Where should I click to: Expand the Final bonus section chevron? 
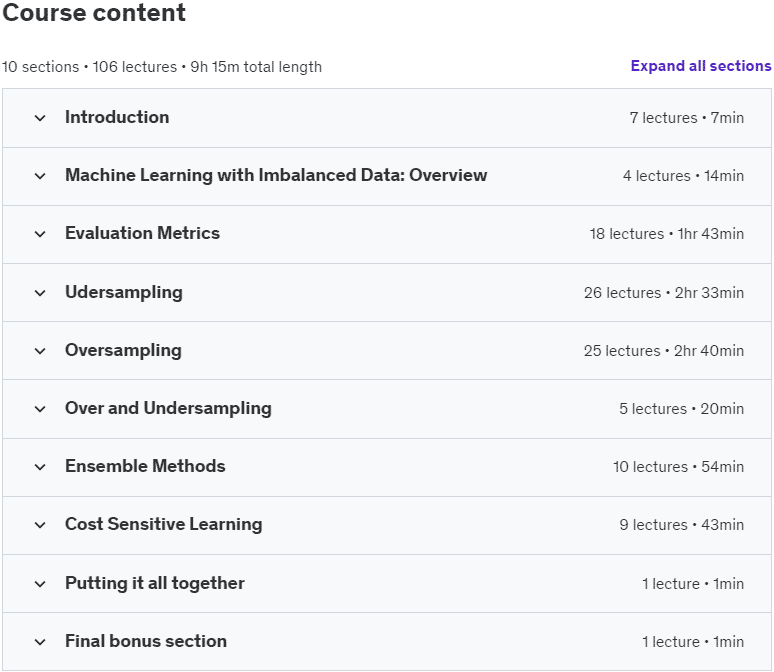[x=40, y=642]
